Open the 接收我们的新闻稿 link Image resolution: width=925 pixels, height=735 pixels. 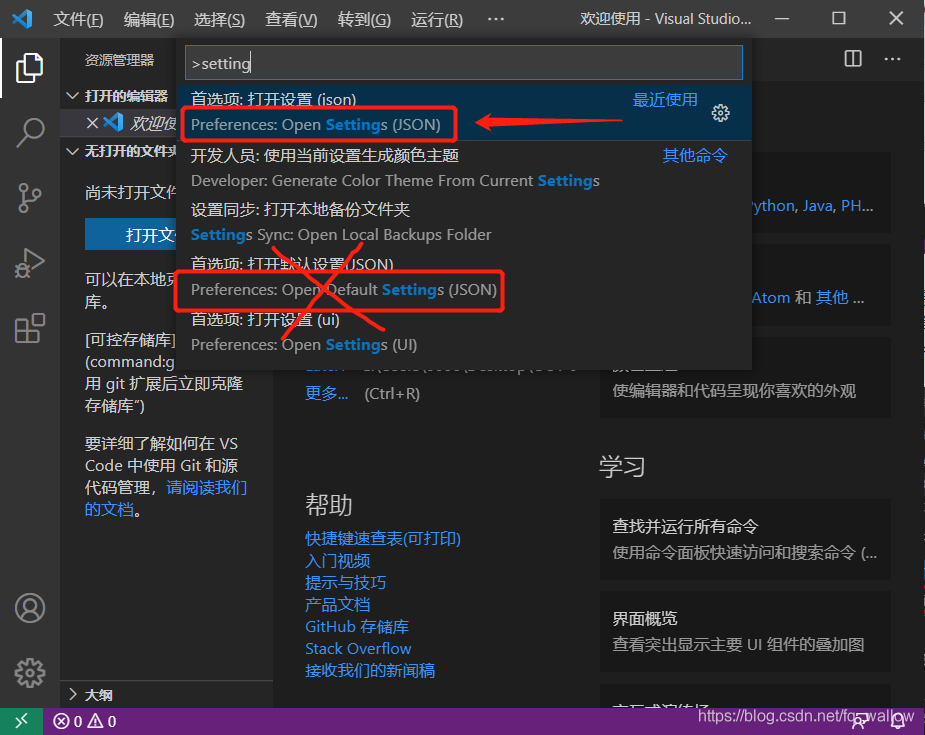click(x=370, y=670)
